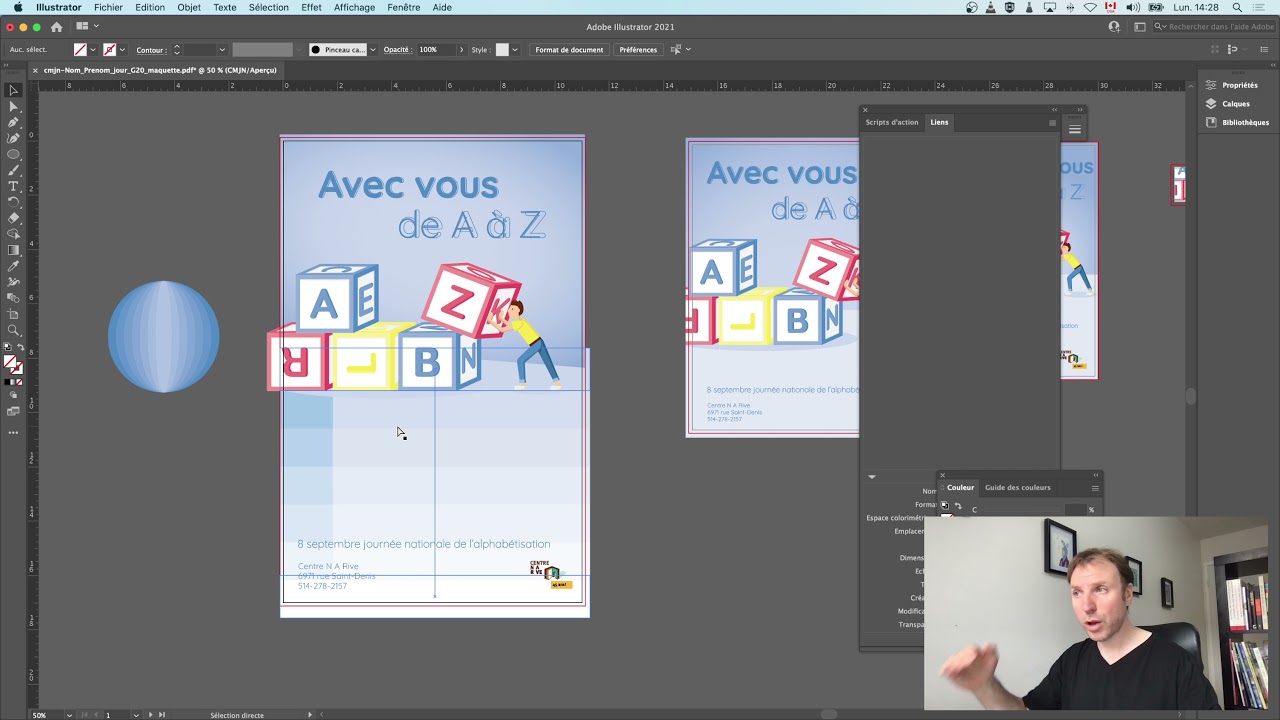Screen dimensions: 1280x720
Task: Open the zoom level 50% dropdown
Action: tap(69, 715)
